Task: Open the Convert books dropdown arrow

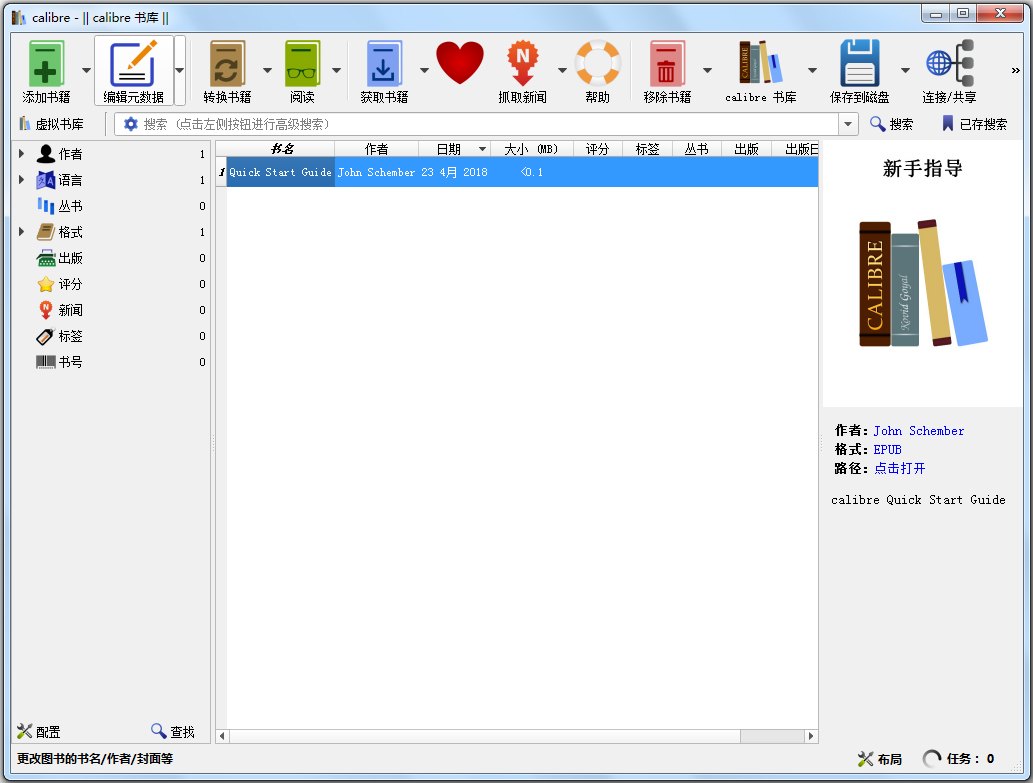Action: pos(267,70)
